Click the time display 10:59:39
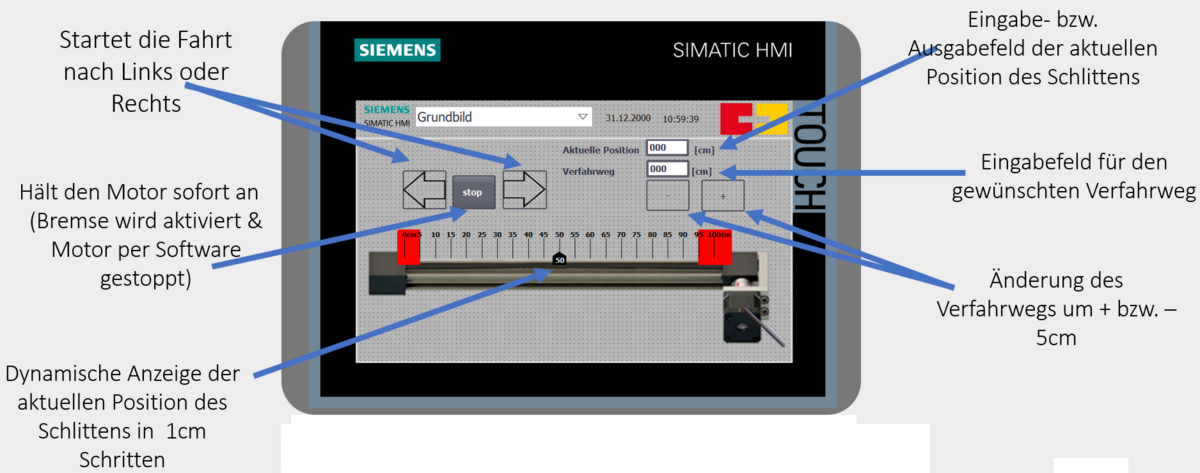The height and width of the screenshot is (473, 1200). coord(681,118)
